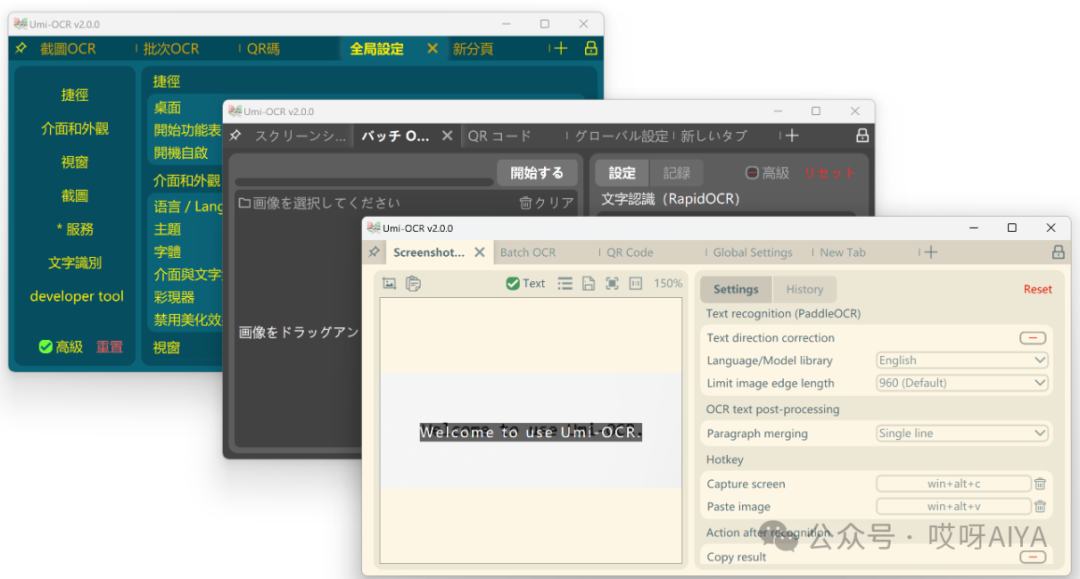Click the pin icon in the Japanese window

coord(236,136)
